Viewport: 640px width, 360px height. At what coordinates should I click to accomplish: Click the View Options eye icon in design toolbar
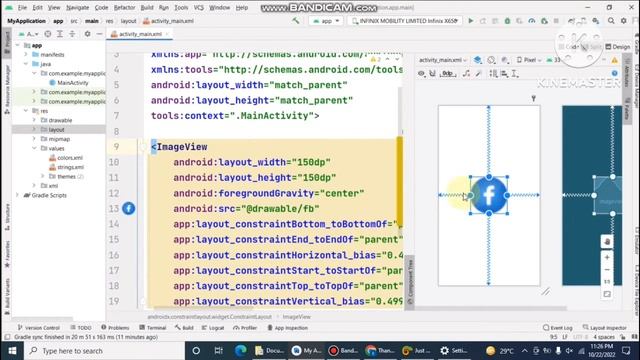pyautogui.click(x=422, y=74)
